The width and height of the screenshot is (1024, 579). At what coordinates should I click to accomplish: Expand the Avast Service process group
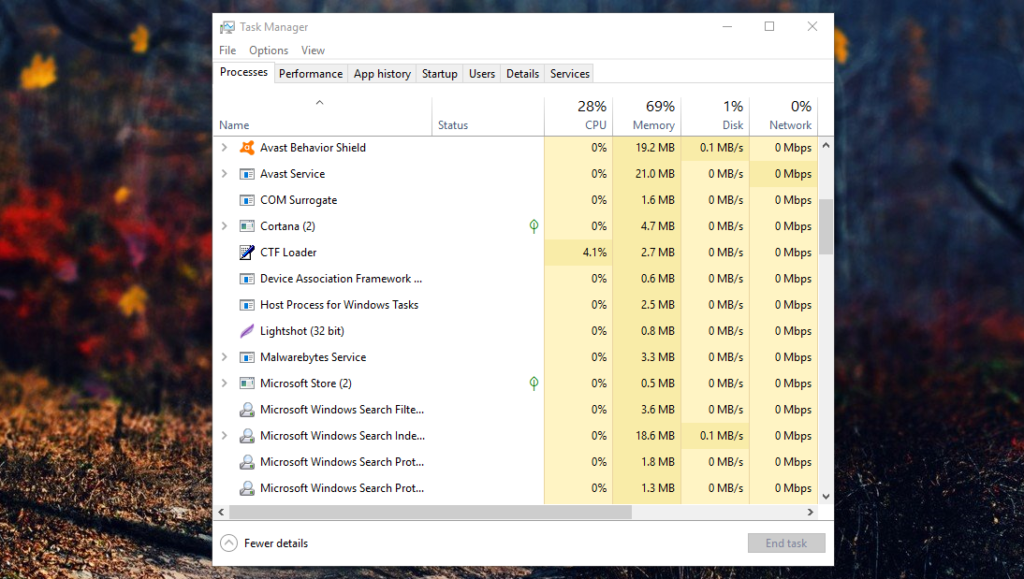[x=224, y=174]
